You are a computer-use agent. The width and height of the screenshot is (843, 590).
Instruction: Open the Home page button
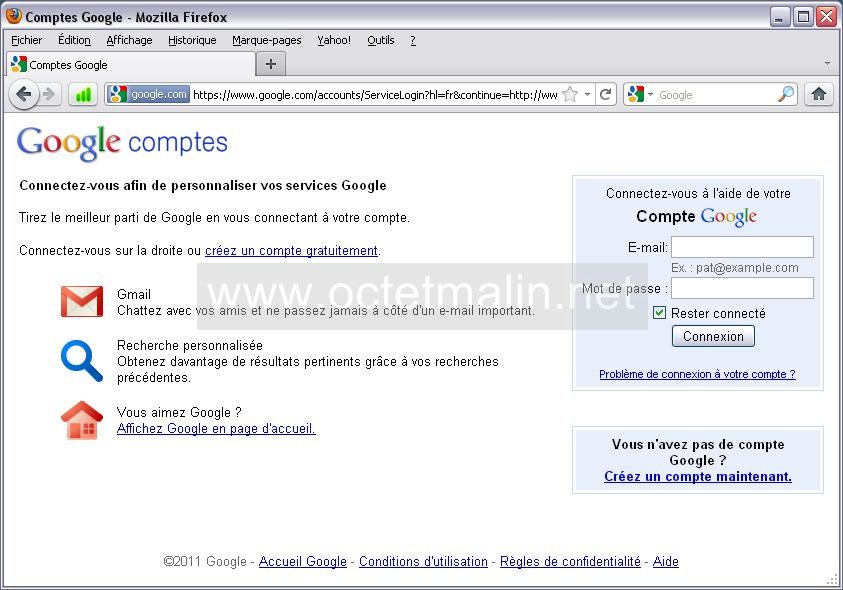point(819,95)
